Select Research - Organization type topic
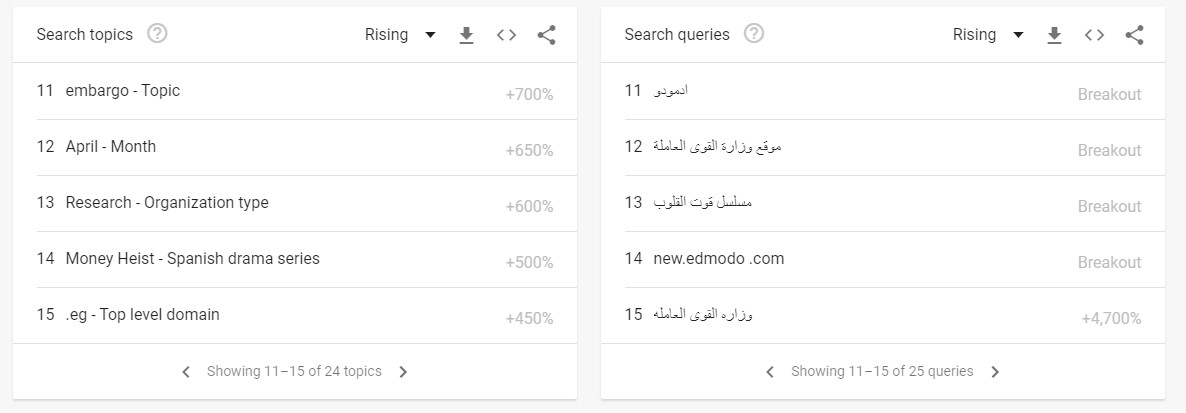 pyautogui.click(x=295, y=203)
